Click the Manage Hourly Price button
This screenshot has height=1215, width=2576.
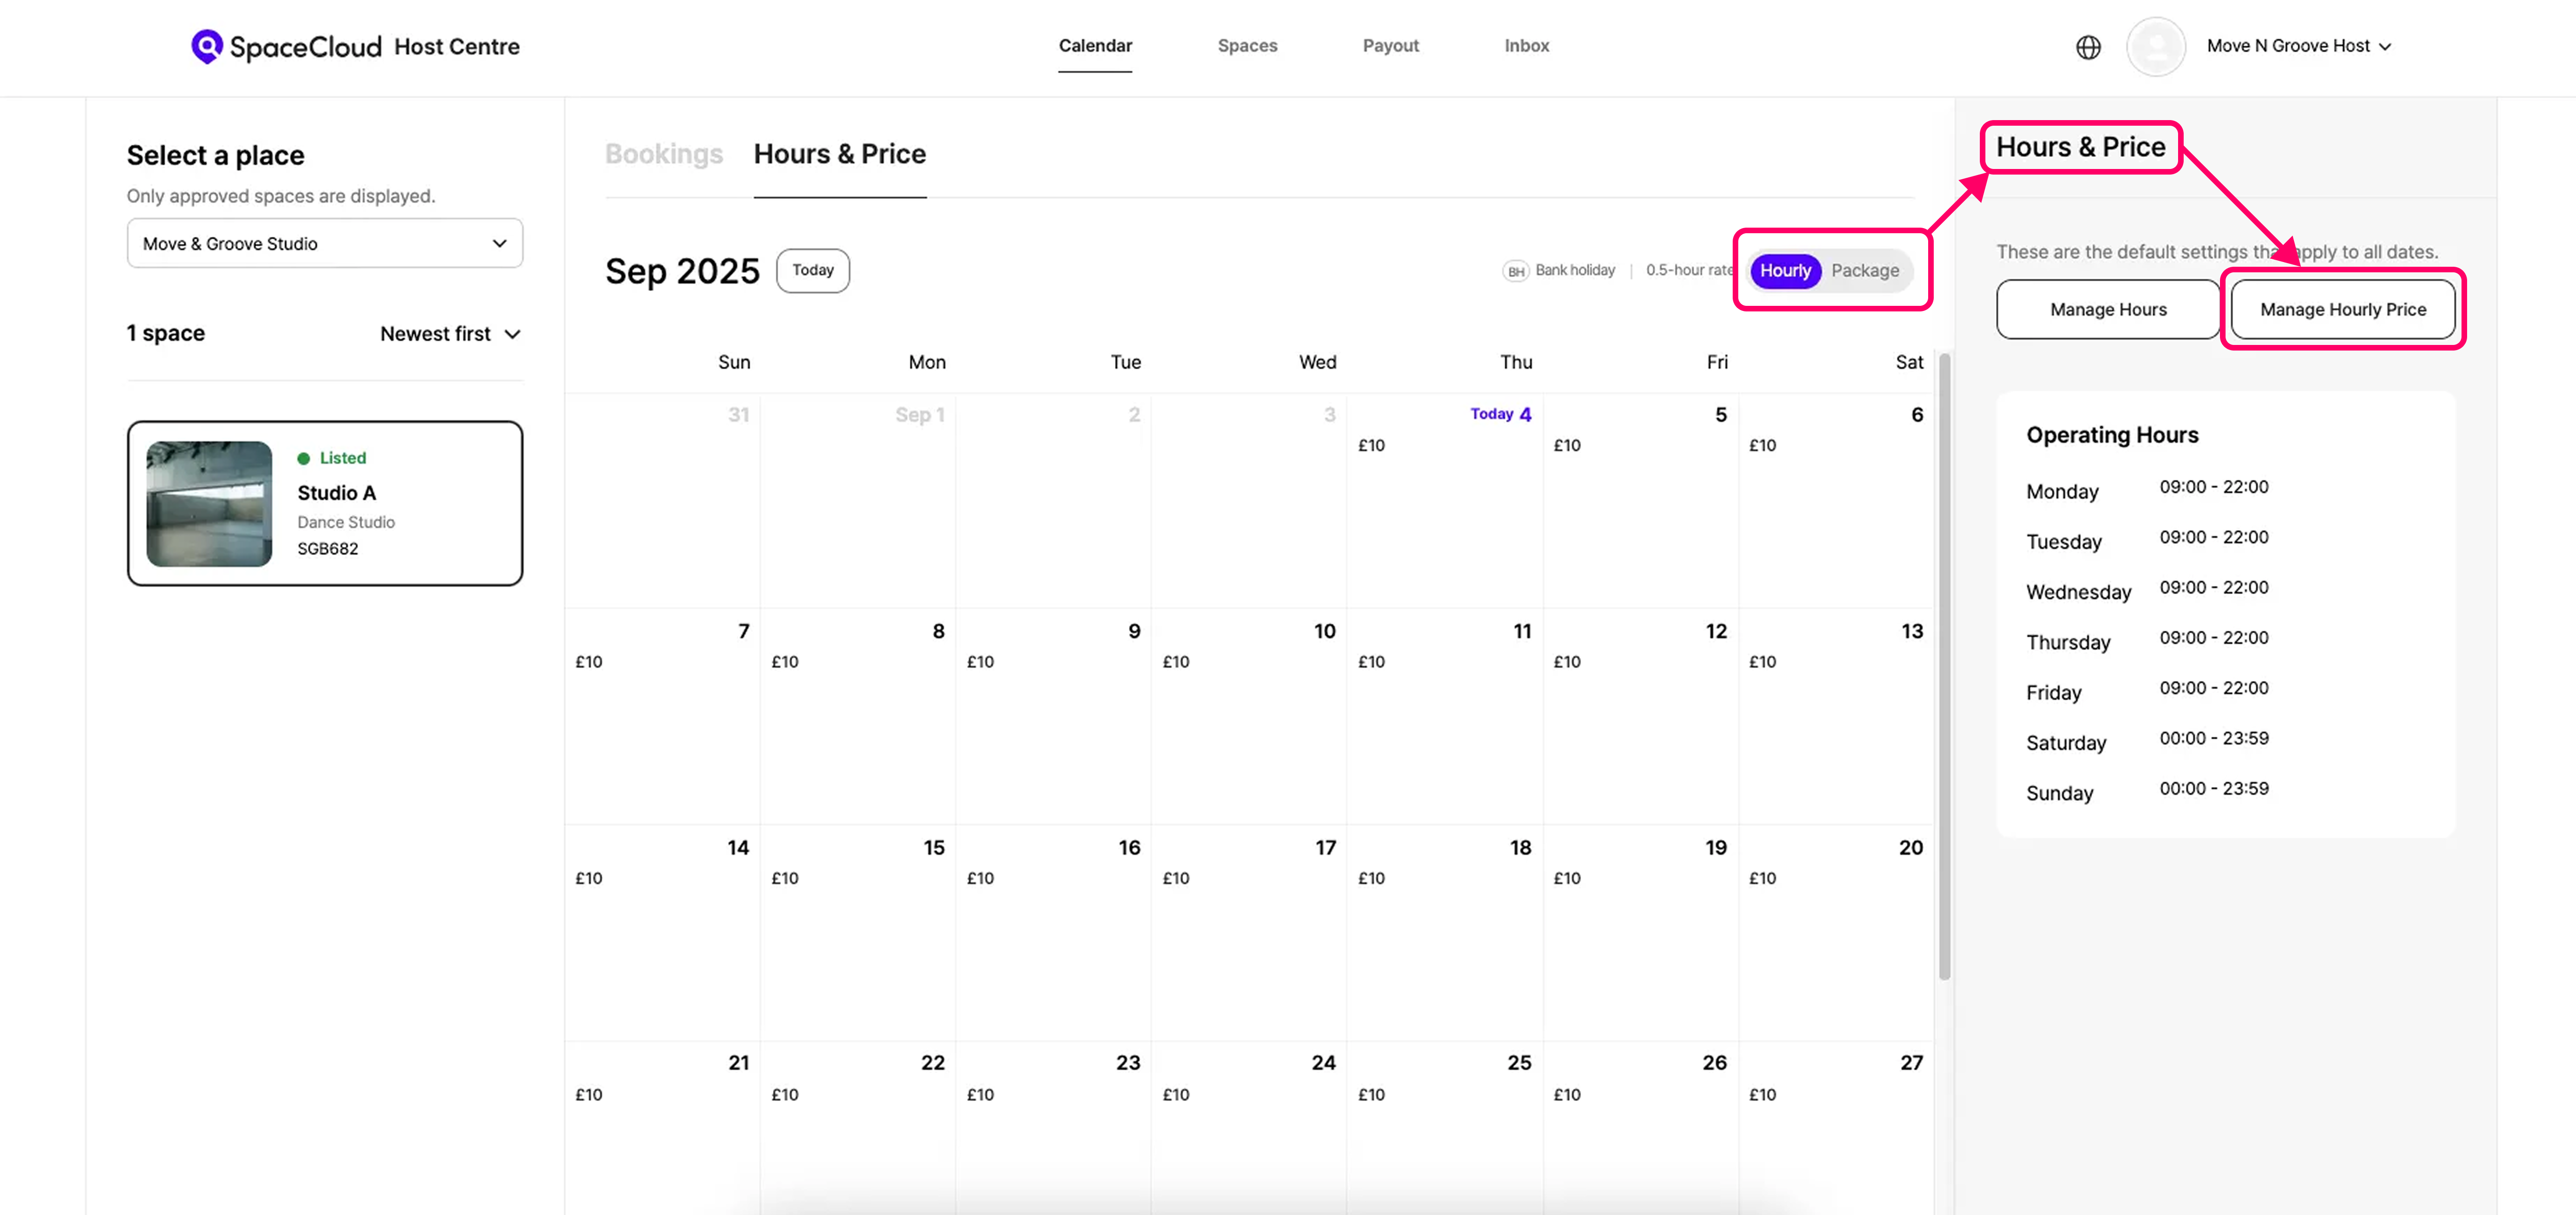[x=2342, y=310]
